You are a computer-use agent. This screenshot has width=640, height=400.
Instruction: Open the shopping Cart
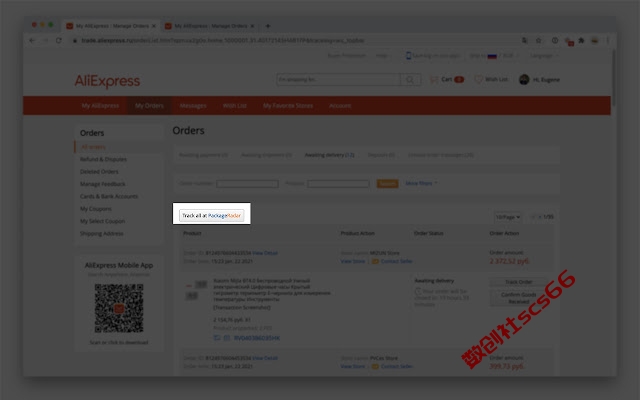click(447, 80)
